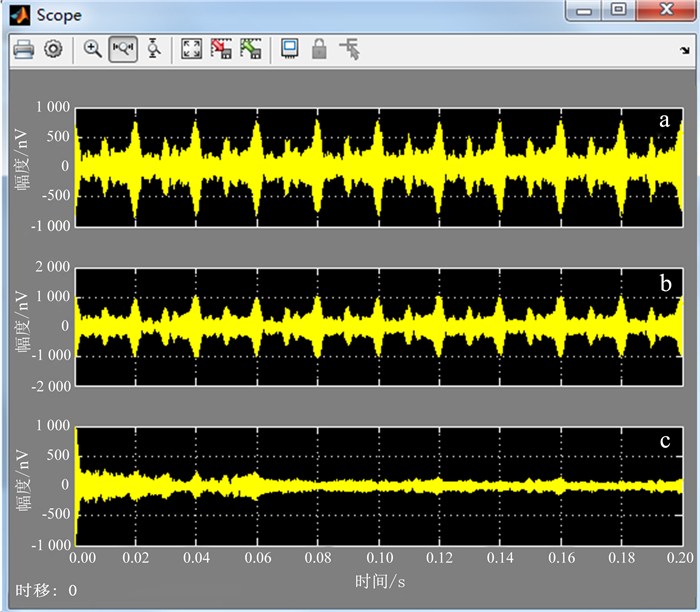The height and width of the screenshot is (612, 700).
Task: Minimize the Scope window
Action: (584, 11)
